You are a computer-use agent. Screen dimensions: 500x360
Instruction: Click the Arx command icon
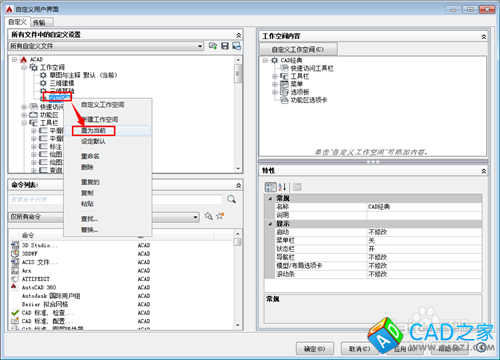click(15, 271)
